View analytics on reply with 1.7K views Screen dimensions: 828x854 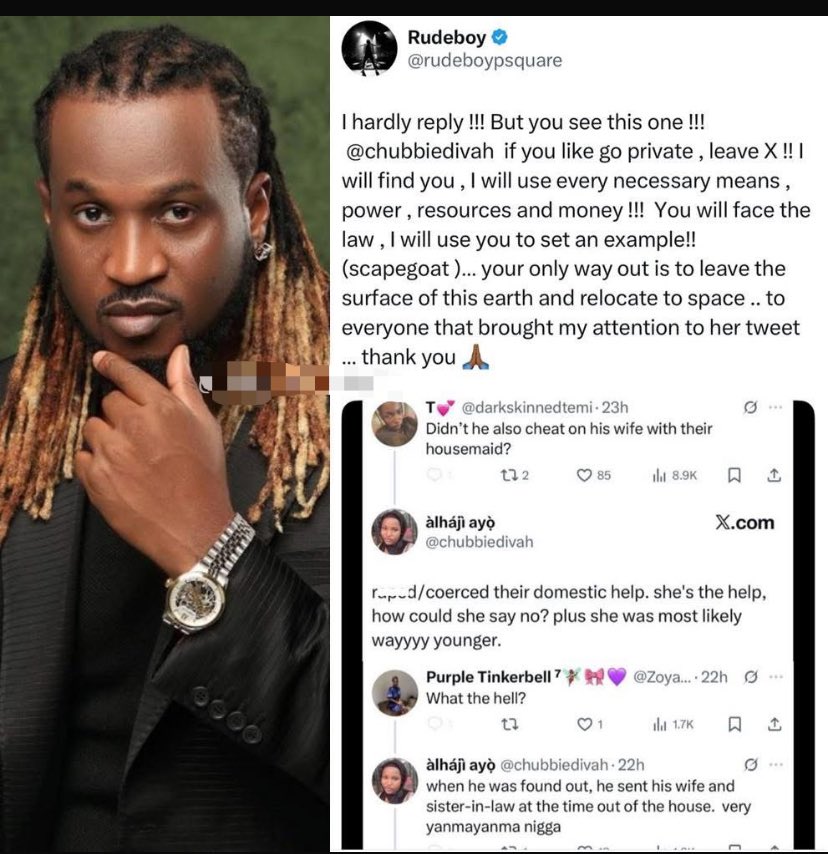[673, 724]
